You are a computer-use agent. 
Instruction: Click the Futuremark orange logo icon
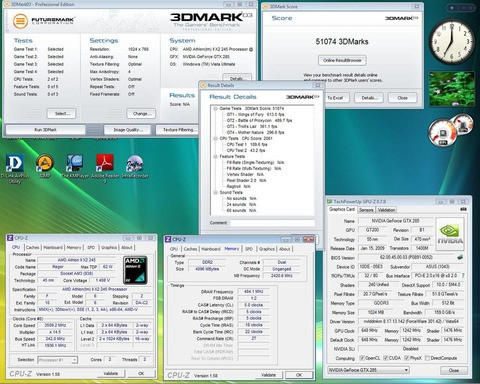[20, 21]
